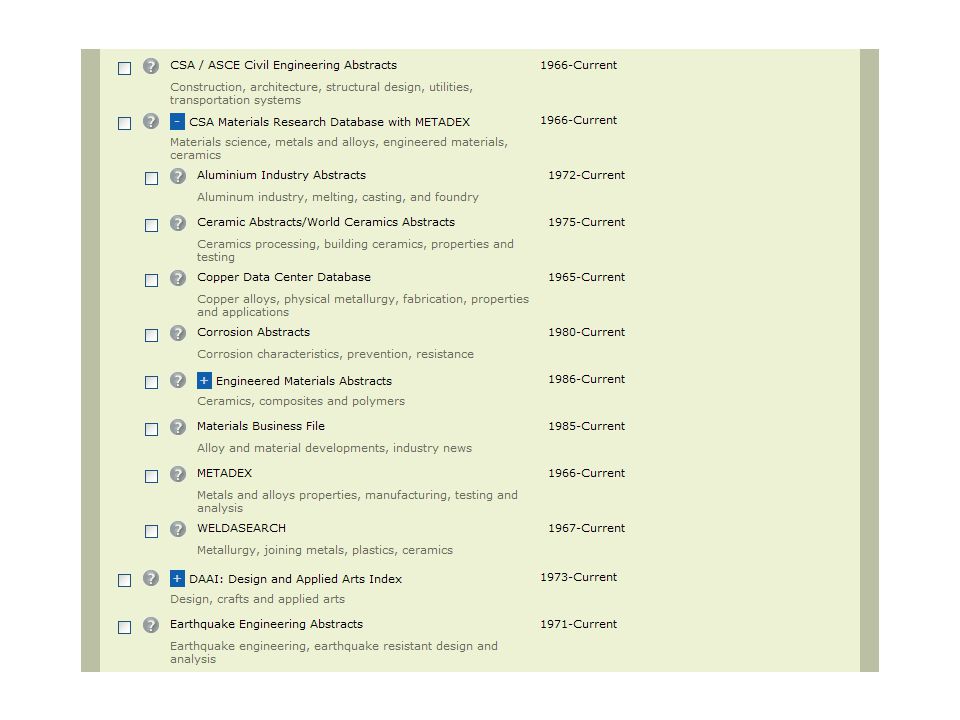Viewport: 960px width, 720px height.
Task: Click the 1973-Current coverage text
Action: 579,577
